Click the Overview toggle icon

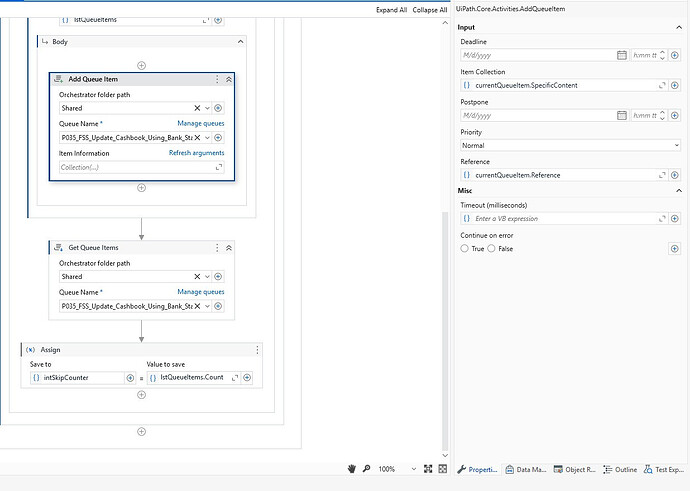[443, 469]
